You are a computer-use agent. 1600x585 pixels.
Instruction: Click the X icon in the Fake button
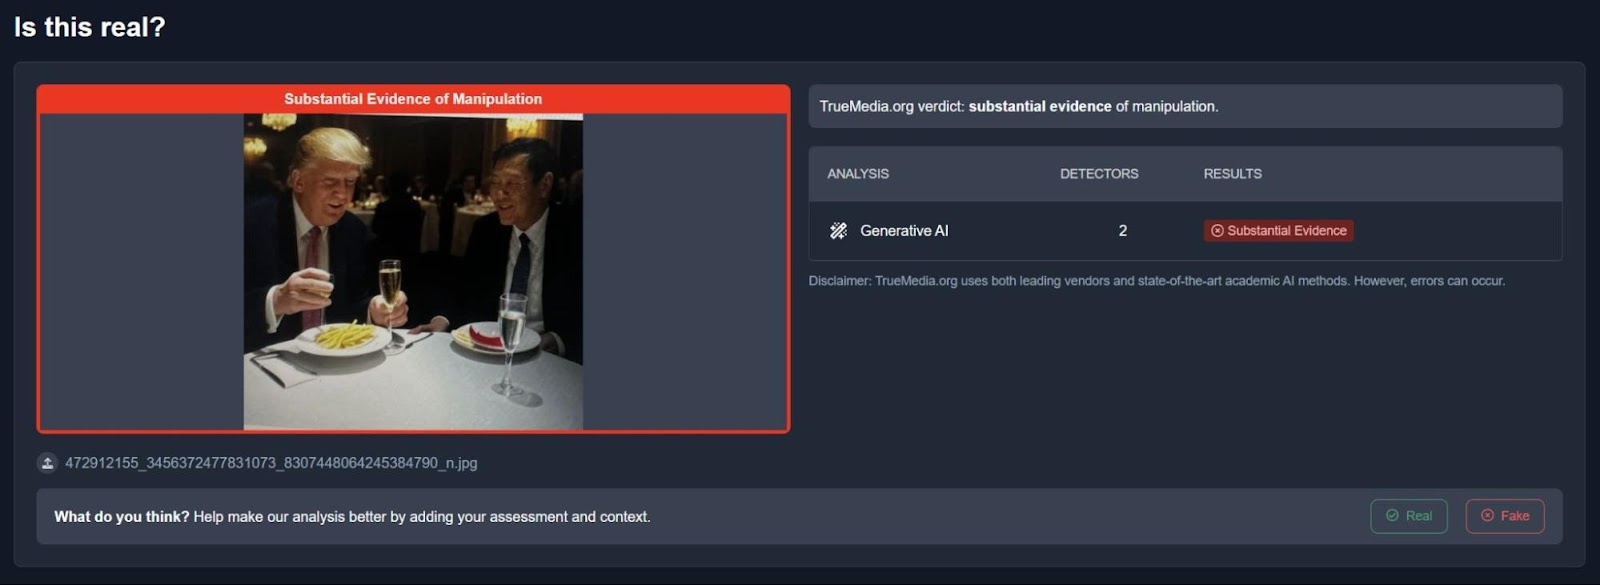pyautogui.click(x=1487, y=516)
